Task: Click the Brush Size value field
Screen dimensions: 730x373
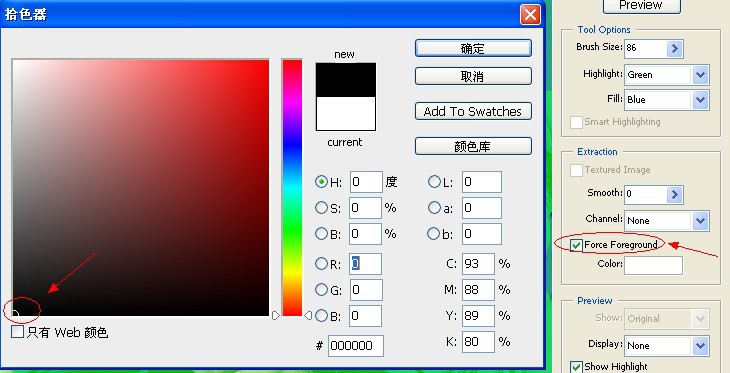Action: click(646, 48)
